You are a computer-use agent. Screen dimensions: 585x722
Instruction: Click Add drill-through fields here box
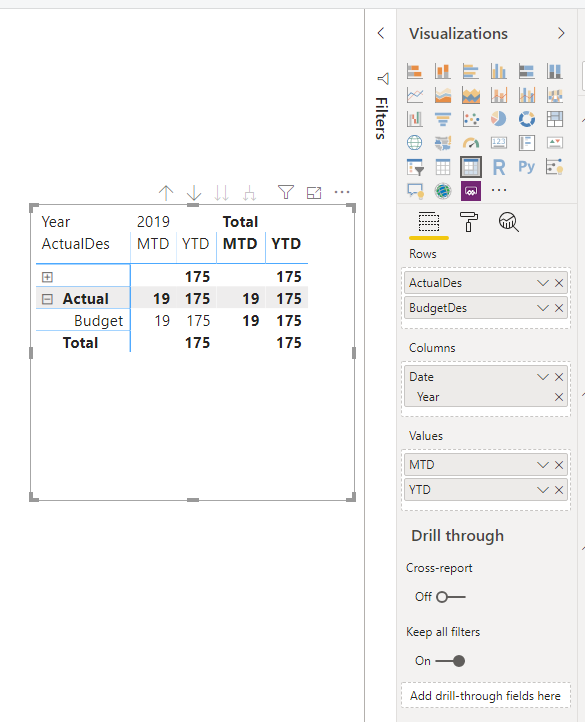(486, 695)
